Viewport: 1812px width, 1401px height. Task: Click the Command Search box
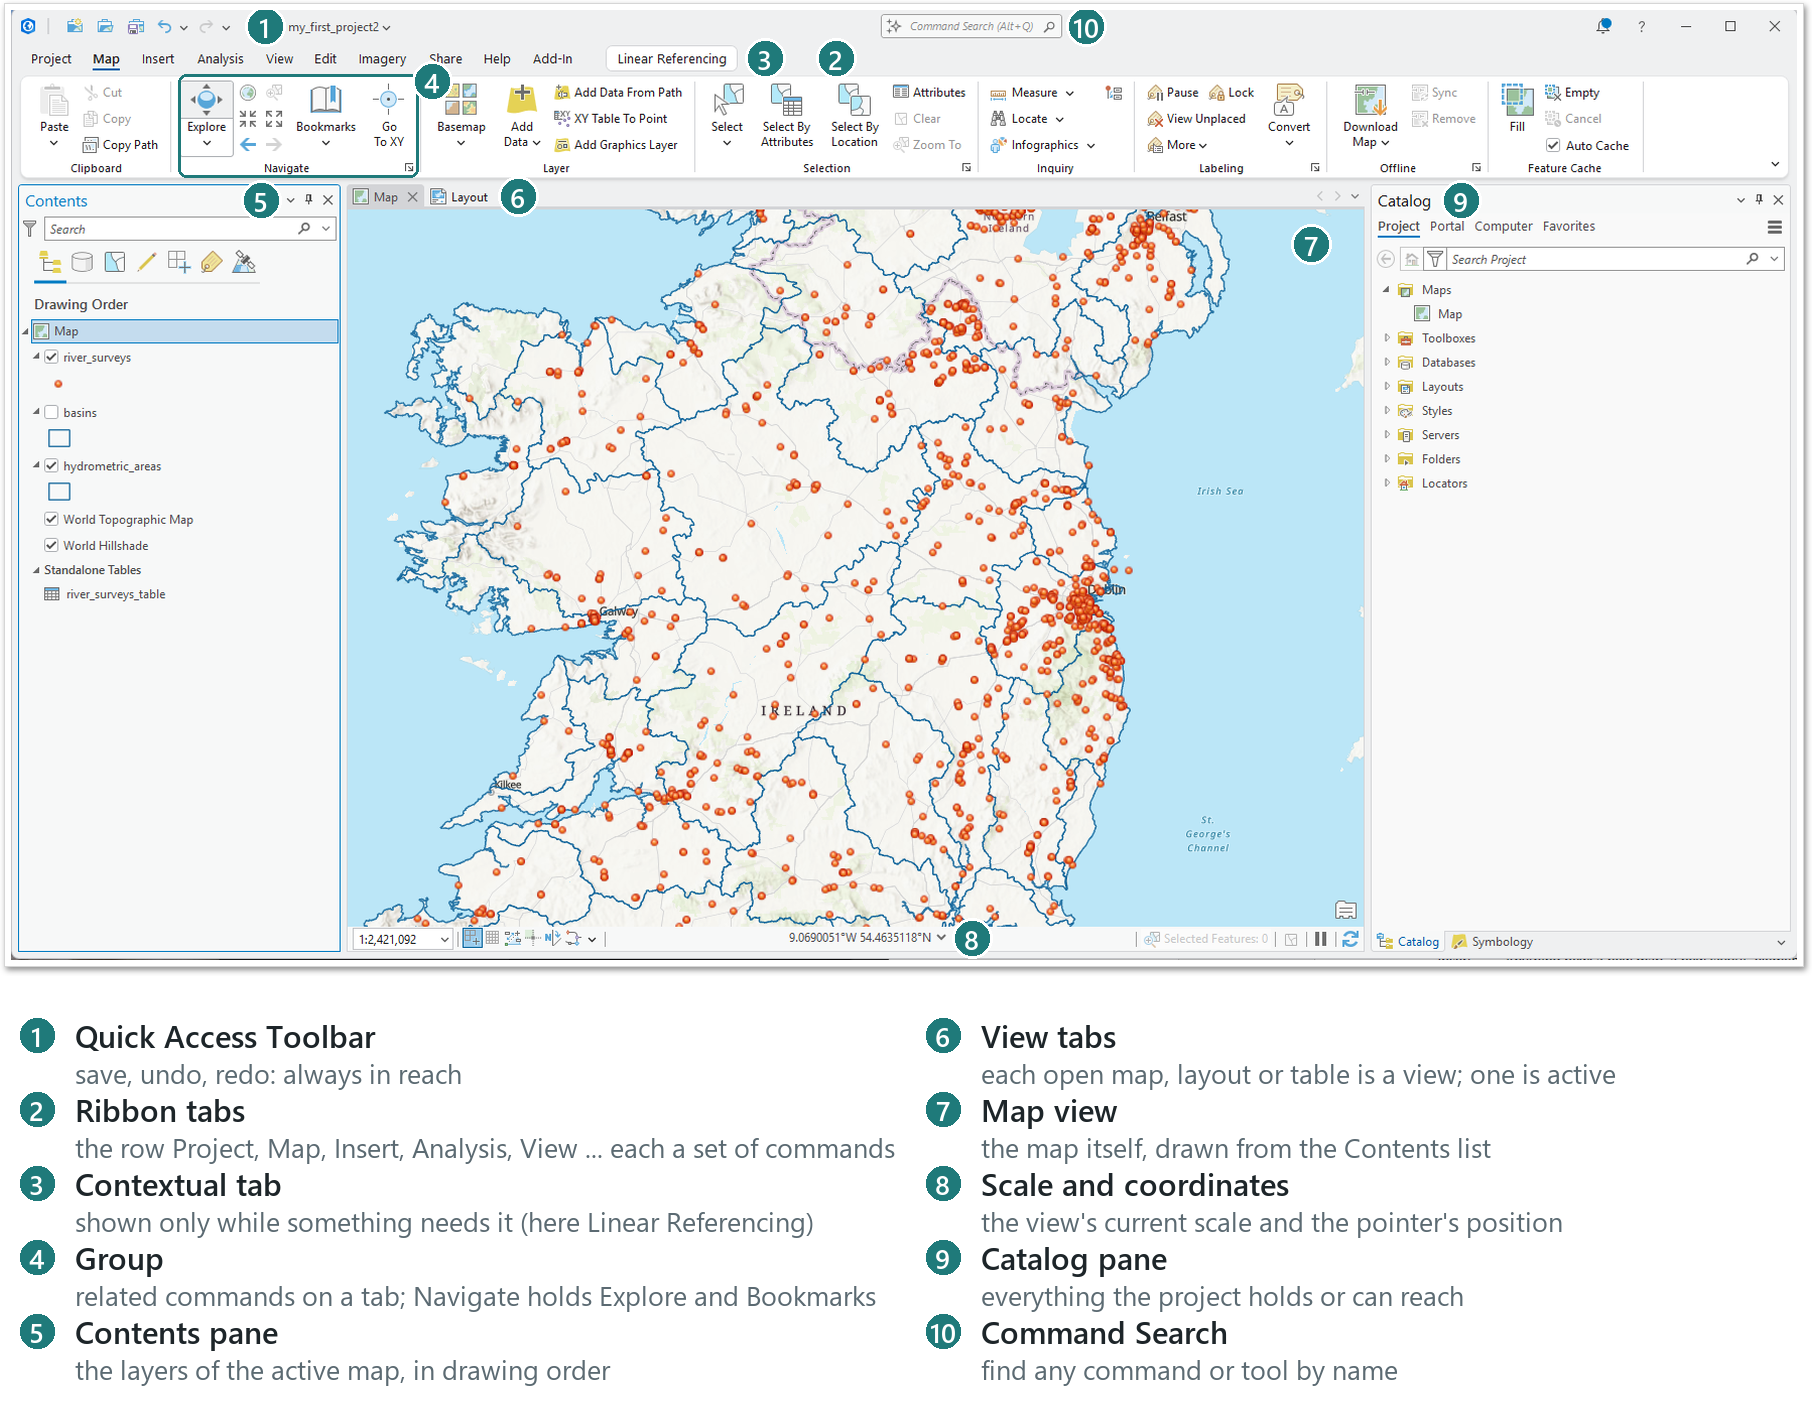pos(971,27)
